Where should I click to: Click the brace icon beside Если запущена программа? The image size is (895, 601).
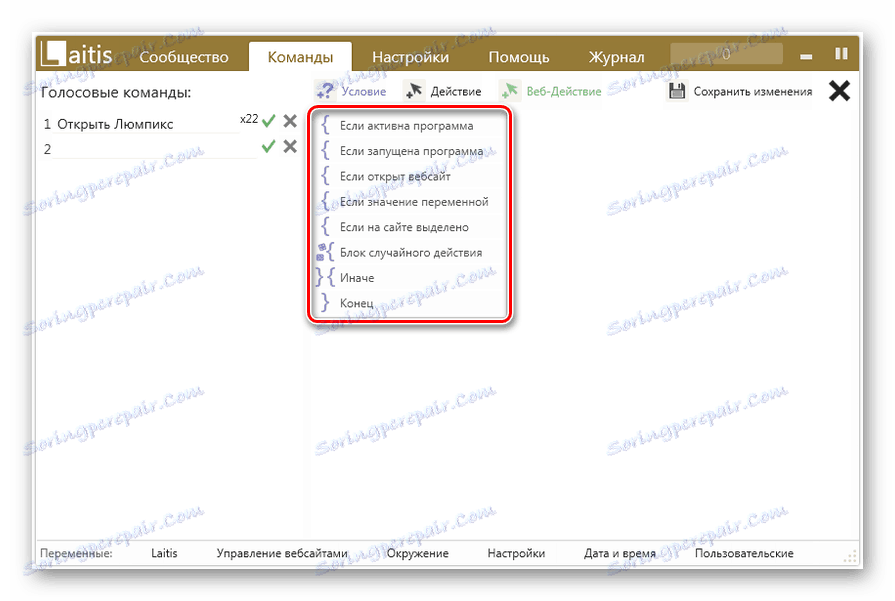tap(325, 150)
